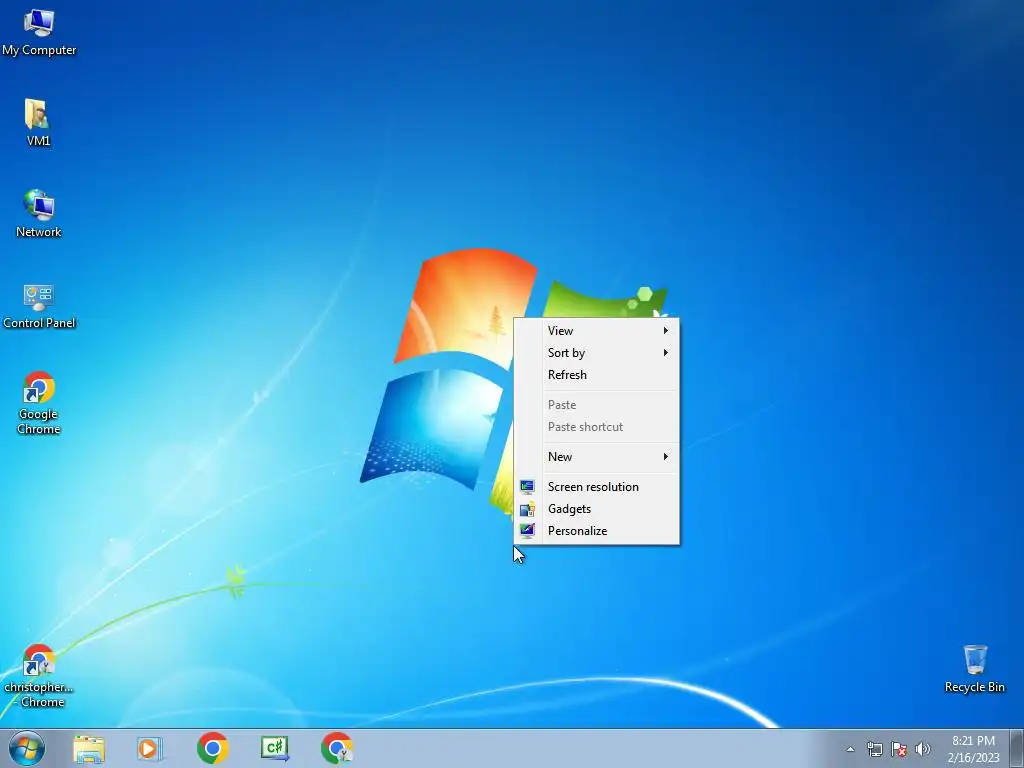The width and height of the screenshot is (1024, 768).
Task: Open the Start menu orb
Action: [27, 748]
